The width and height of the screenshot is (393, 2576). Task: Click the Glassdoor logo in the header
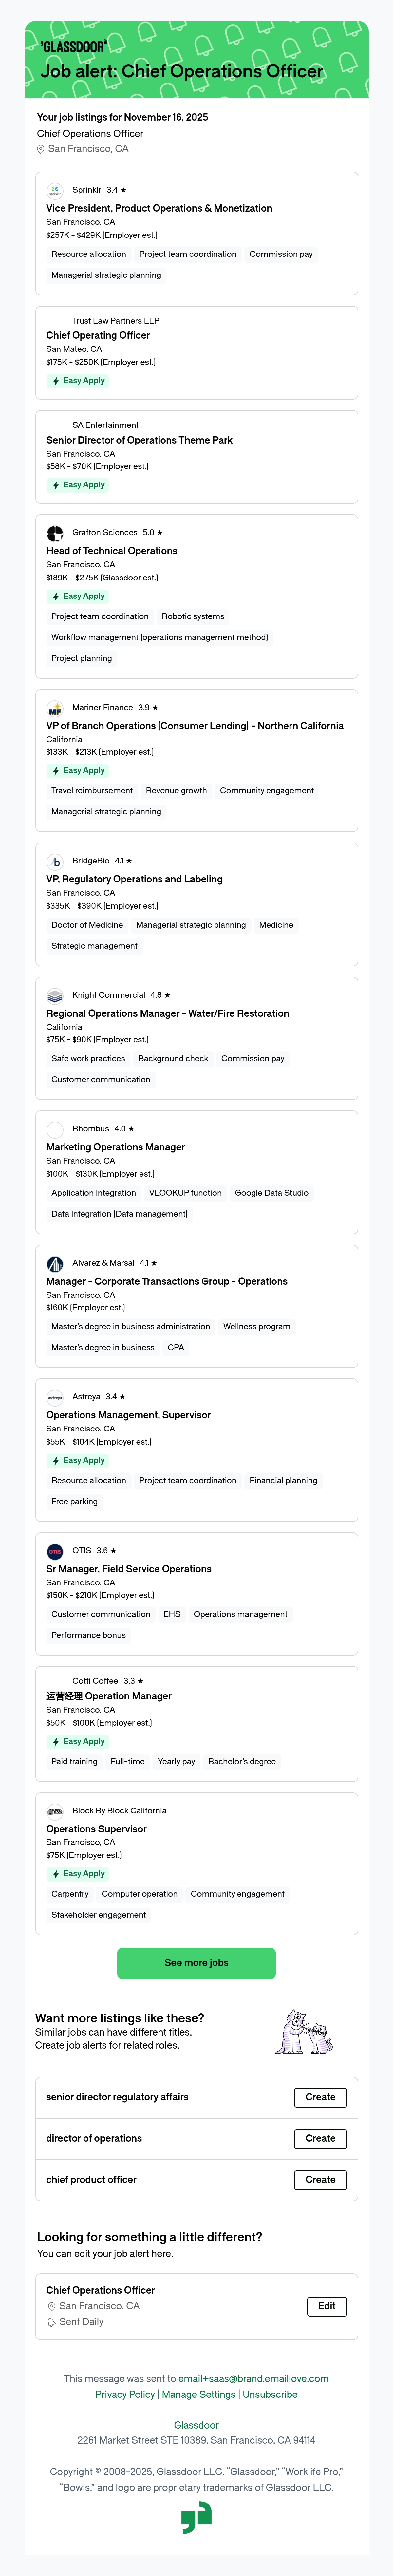coord(73,46)
